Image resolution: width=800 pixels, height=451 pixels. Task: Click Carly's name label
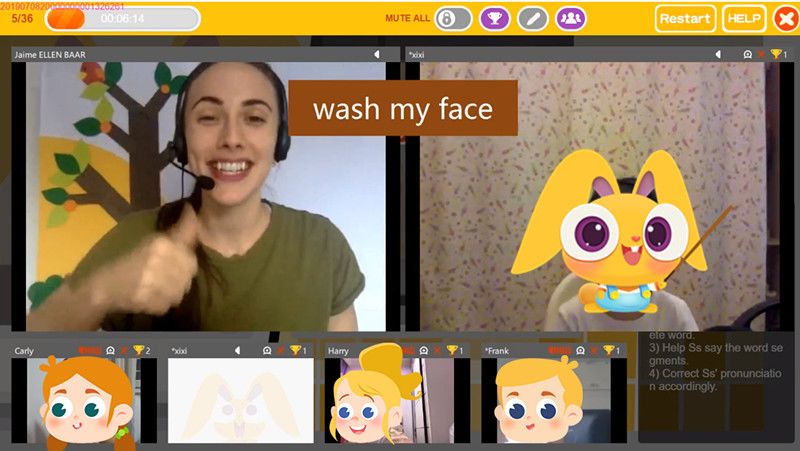coord(24,351)
